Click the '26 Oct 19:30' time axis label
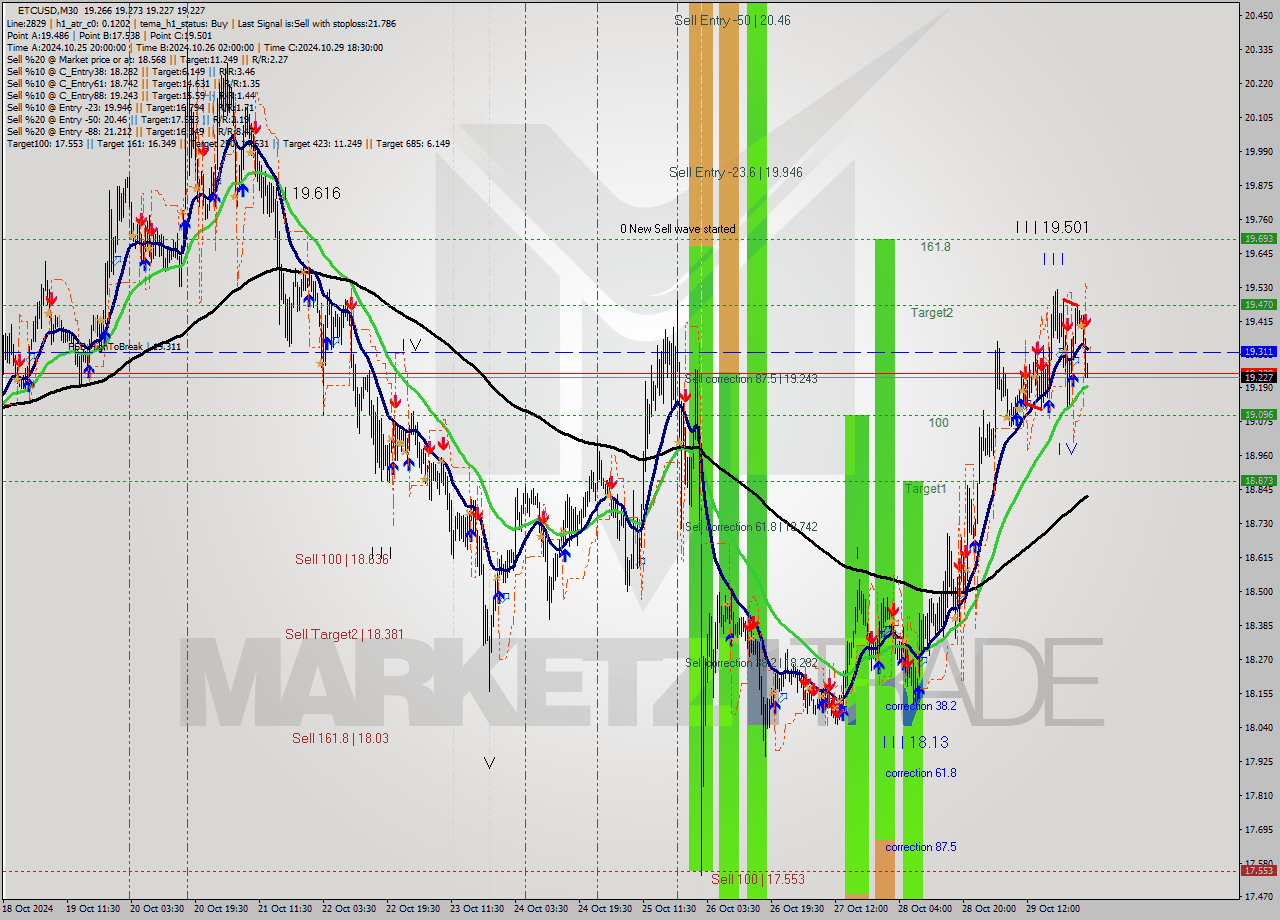1280x920 pixels. click(797, 909)
